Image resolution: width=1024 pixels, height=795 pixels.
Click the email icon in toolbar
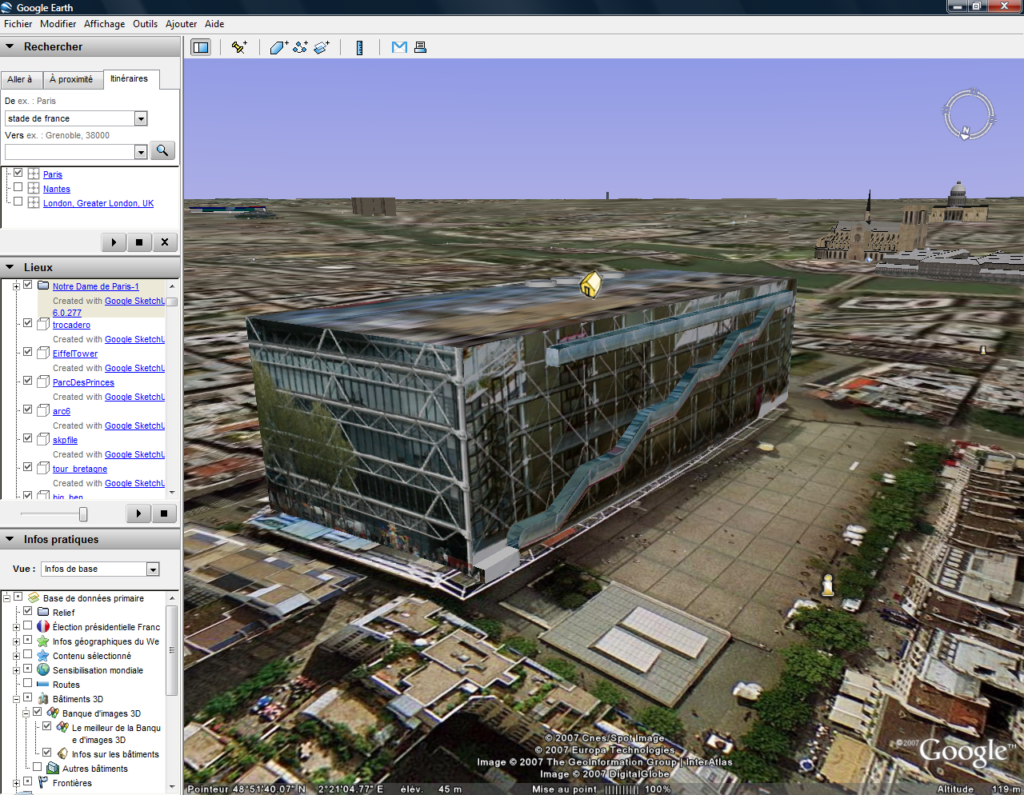click(x=399, y=47)
